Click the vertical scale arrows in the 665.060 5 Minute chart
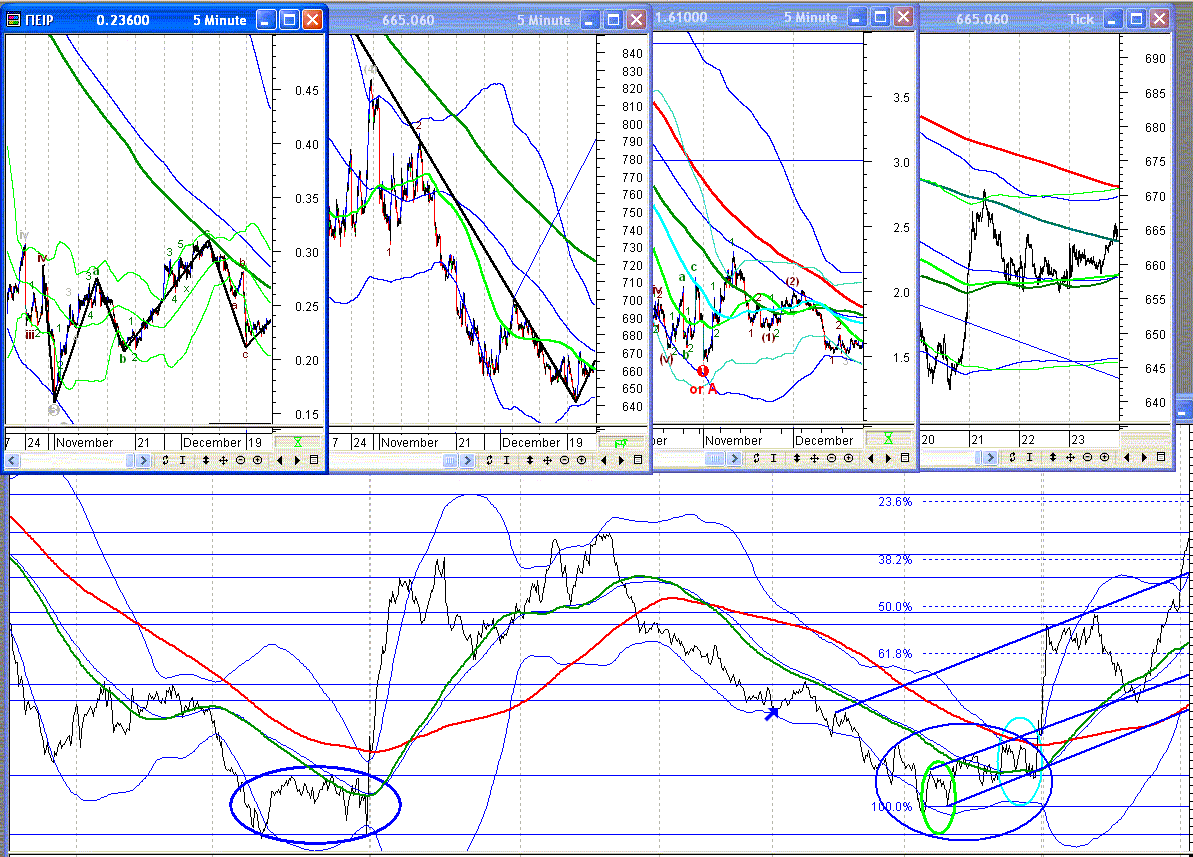The width and height of the screenshot is (1193, 857). point(530,460)
